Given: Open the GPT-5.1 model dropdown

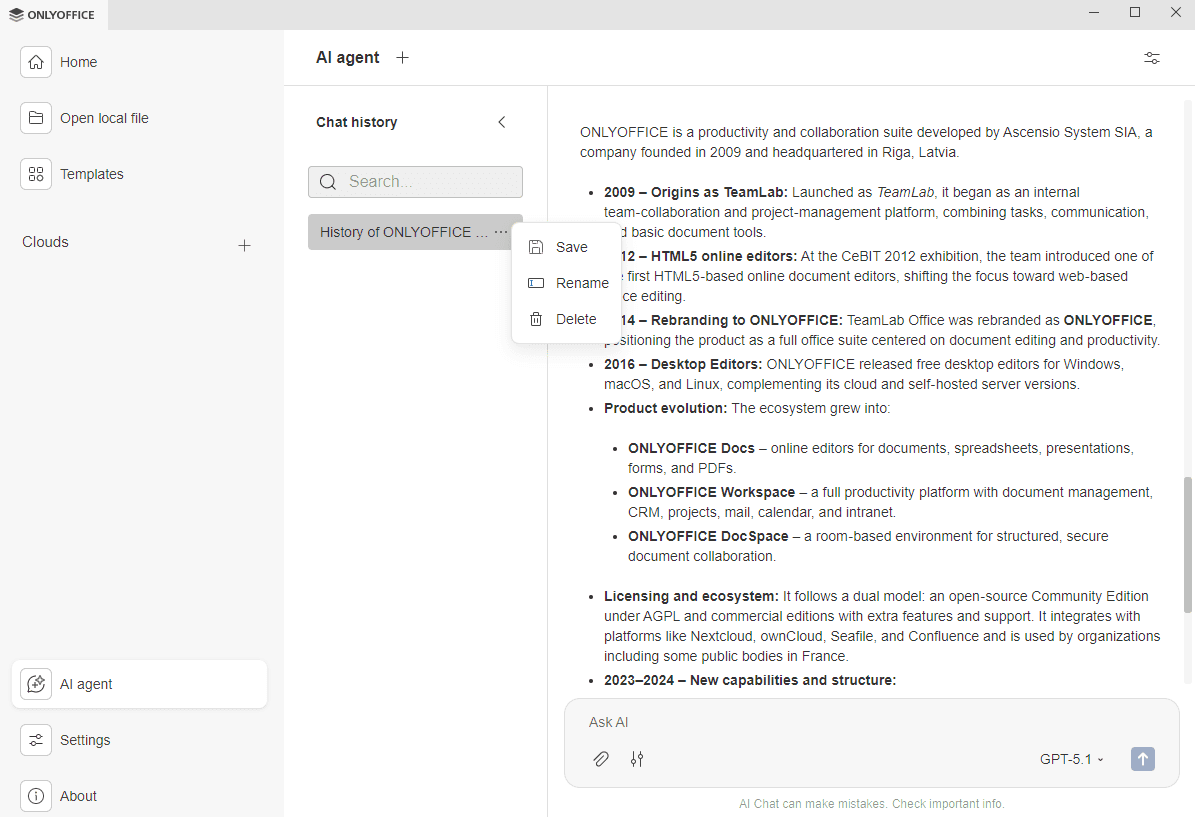Looking at the screenshot, I should [1072, 759].
